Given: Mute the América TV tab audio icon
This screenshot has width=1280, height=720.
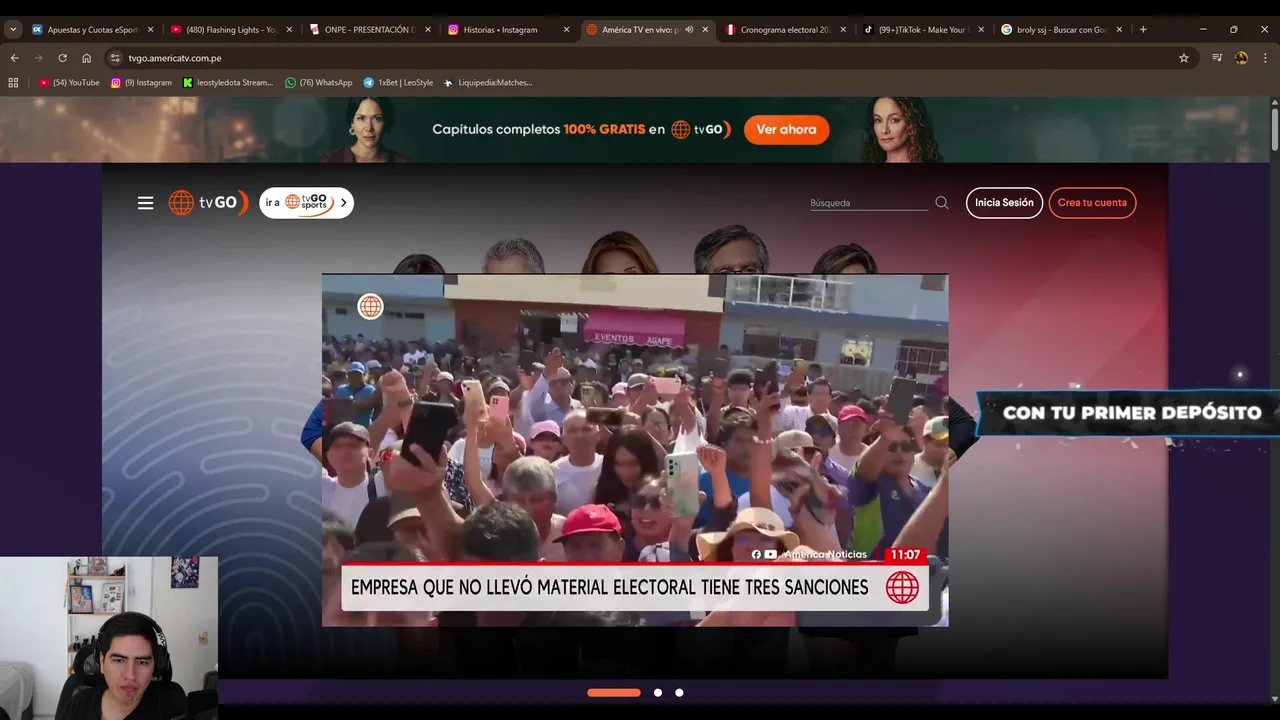Looking at the screenshot, I should tap(689, 30).
